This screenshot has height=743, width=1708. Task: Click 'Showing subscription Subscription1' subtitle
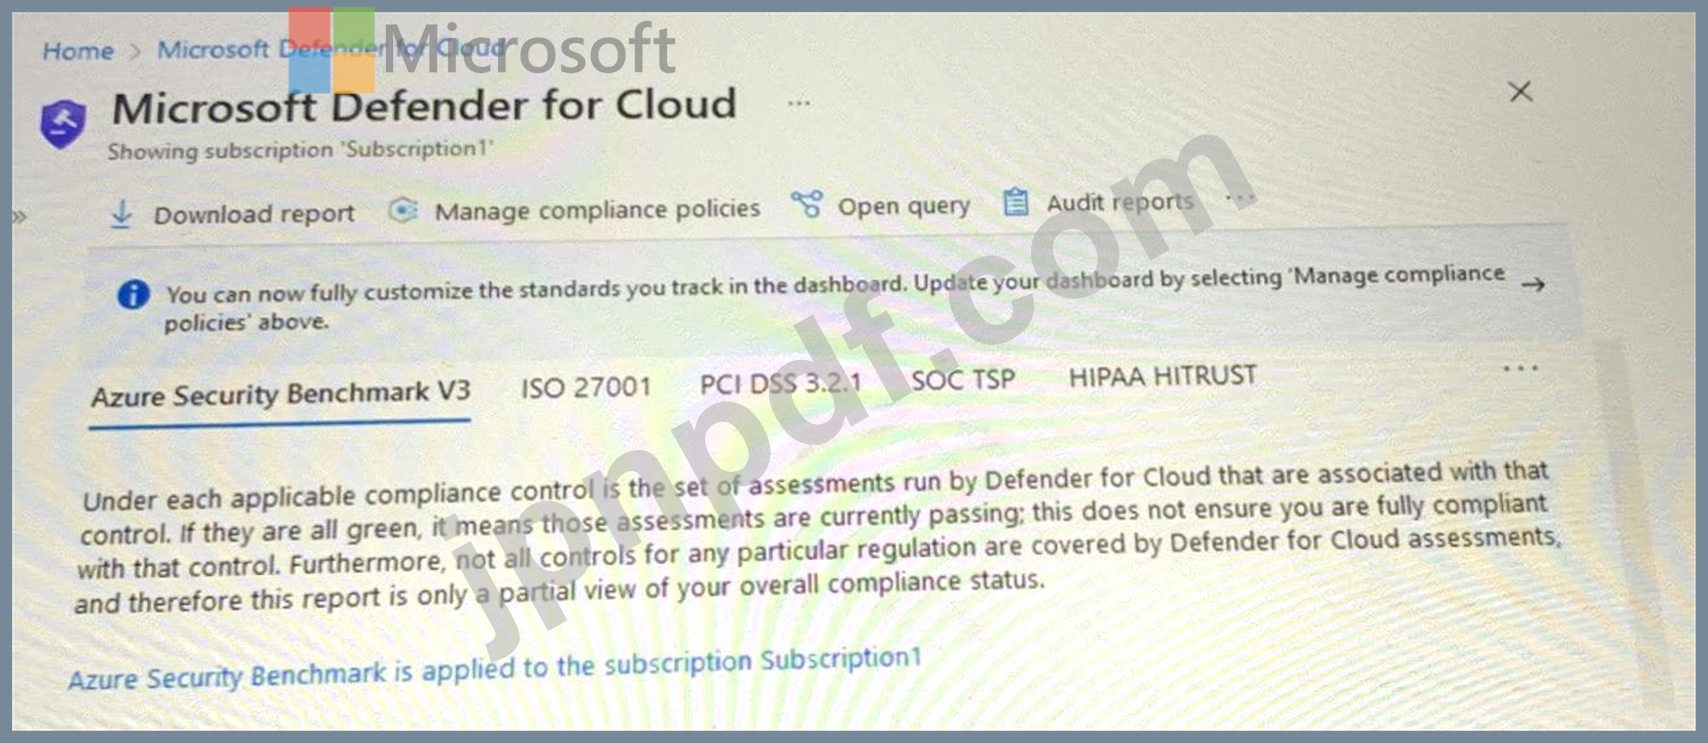click(300, 150)
